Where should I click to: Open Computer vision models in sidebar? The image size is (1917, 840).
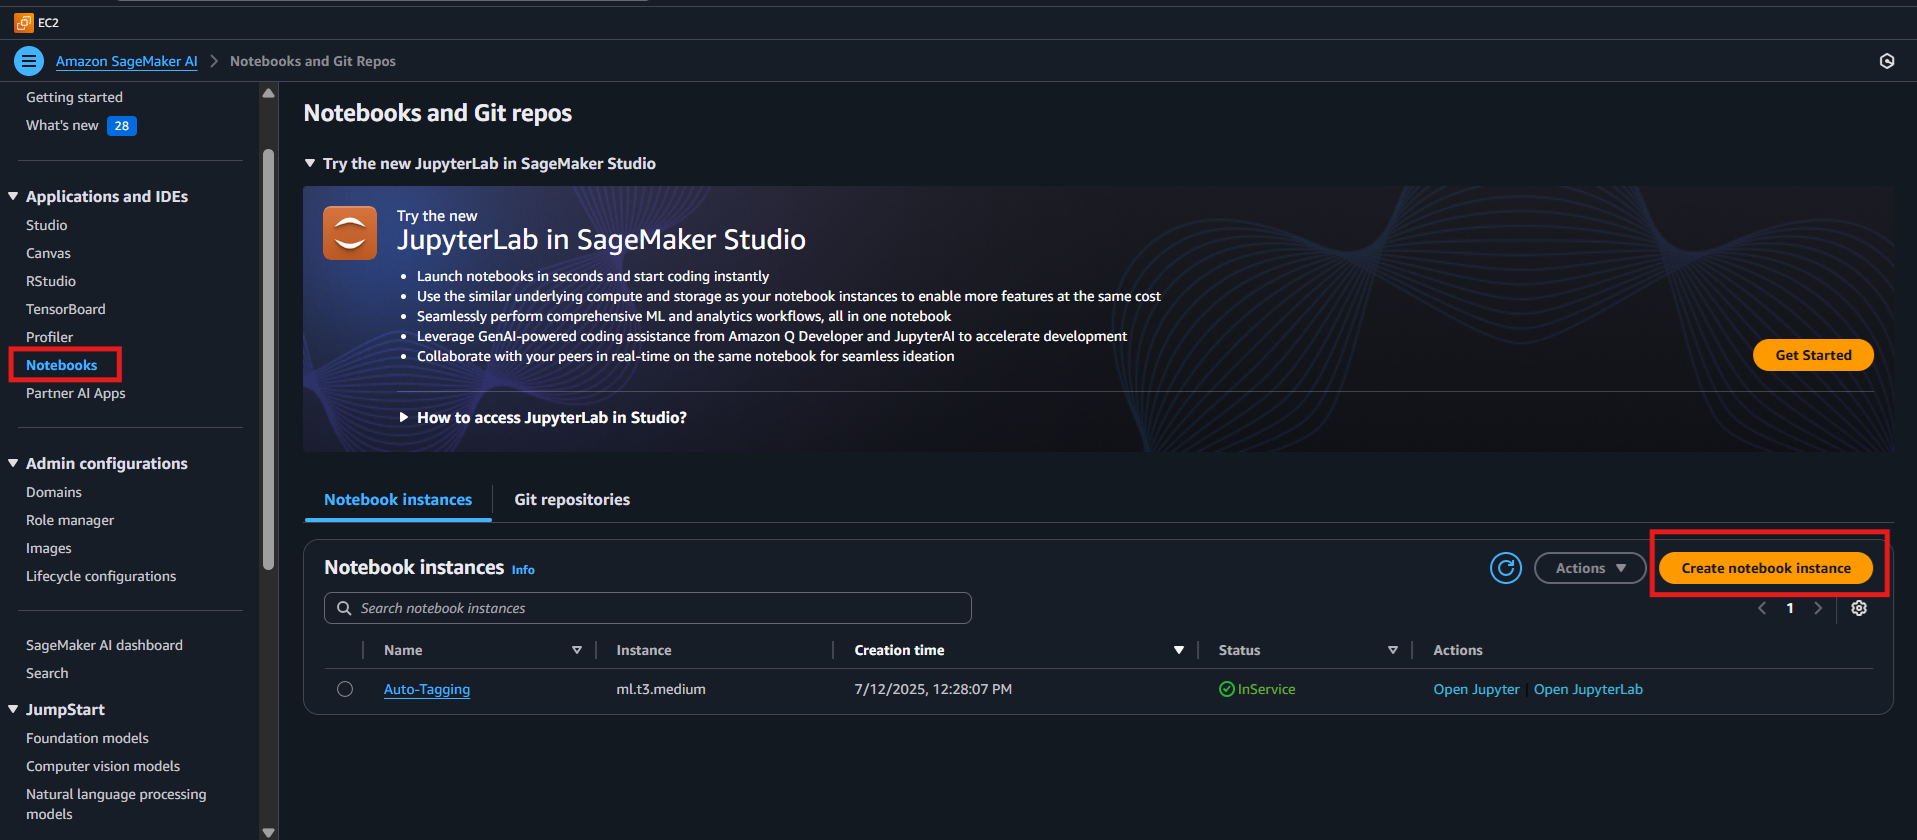tap(103, 766)
